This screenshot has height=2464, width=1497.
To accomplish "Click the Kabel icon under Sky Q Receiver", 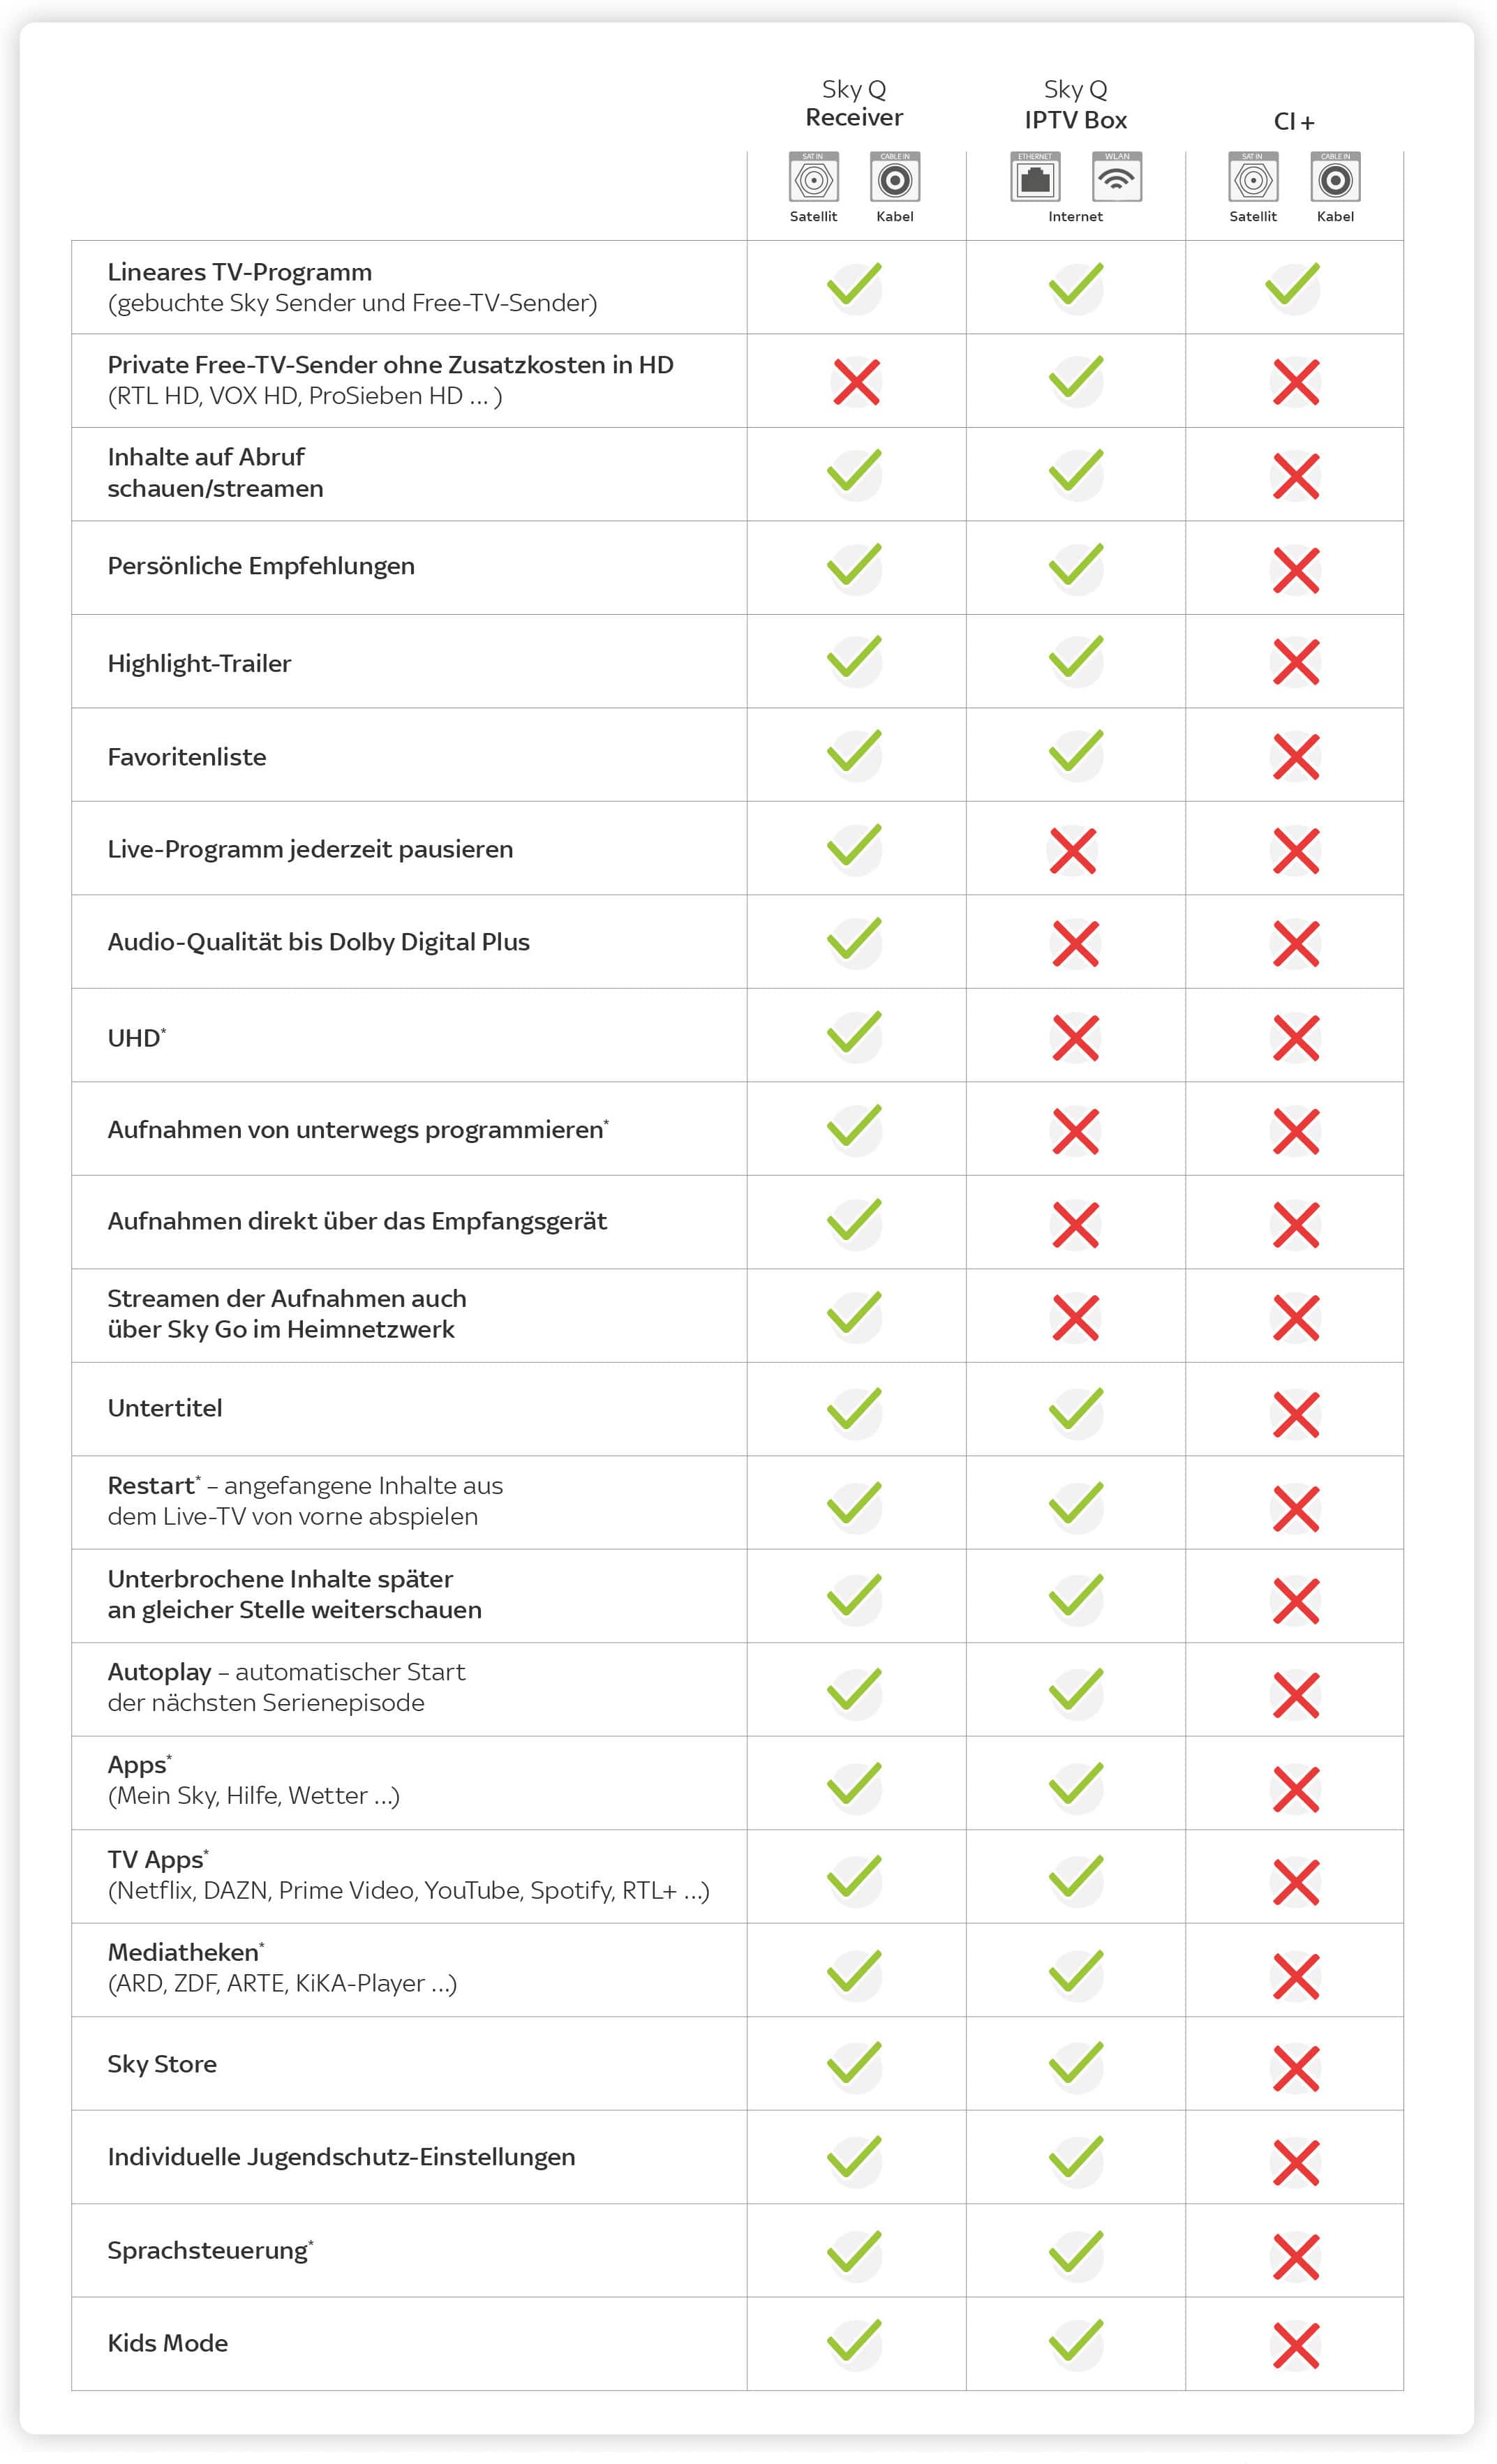I will click(895, 179).
